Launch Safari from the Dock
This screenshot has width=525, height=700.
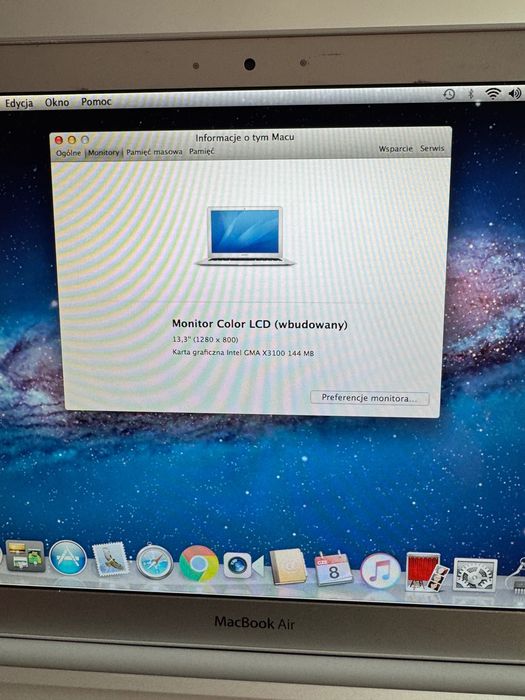point(154,562)
